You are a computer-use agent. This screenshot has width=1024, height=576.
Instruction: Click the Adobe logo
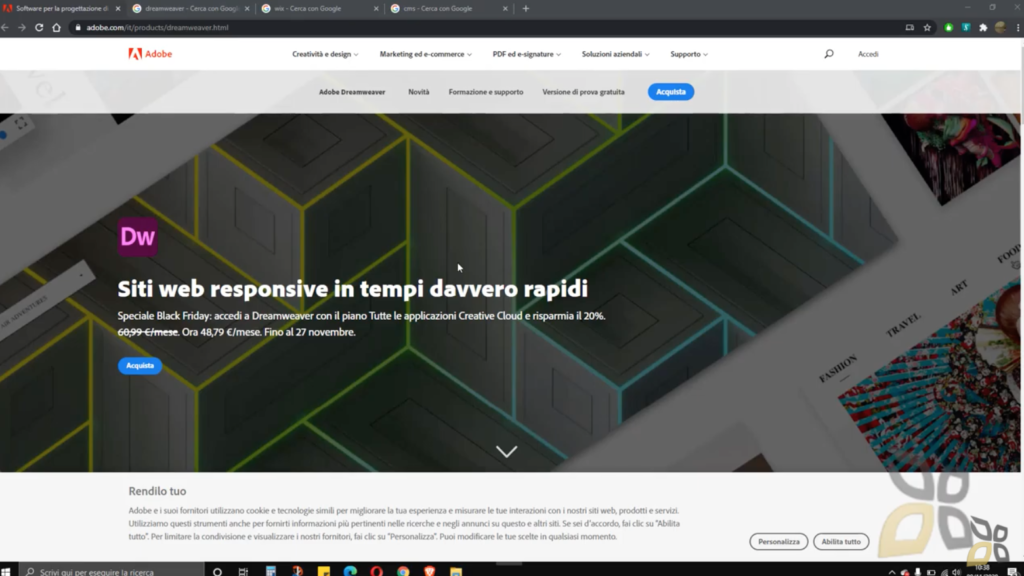[x=150, y=54]
